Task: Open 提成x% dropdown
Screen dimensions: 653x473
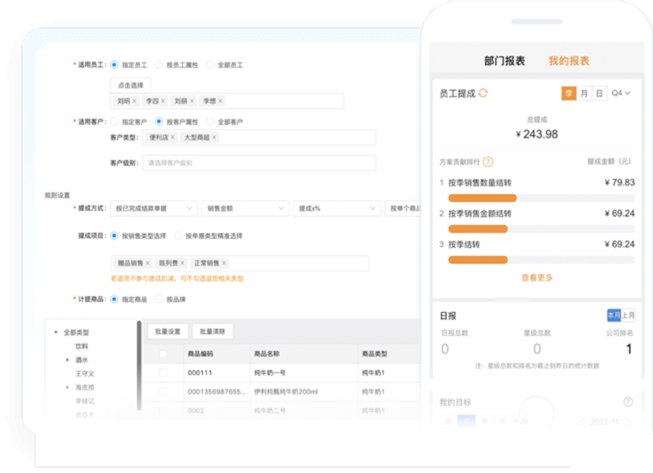Action: 337,208
